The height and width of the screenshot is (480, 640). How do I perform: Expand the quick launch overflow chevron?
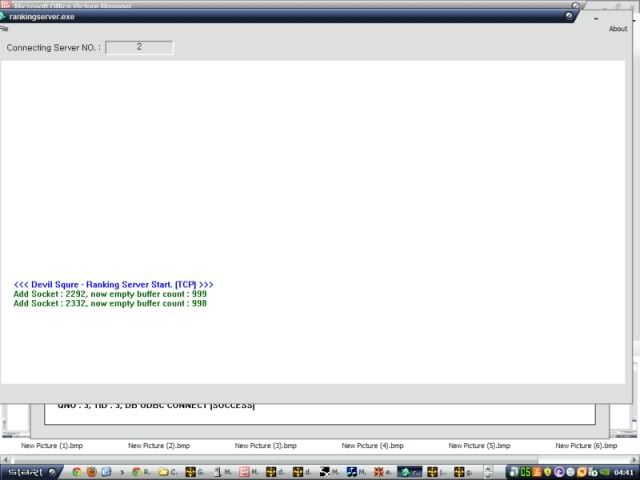tap(122, 471)
